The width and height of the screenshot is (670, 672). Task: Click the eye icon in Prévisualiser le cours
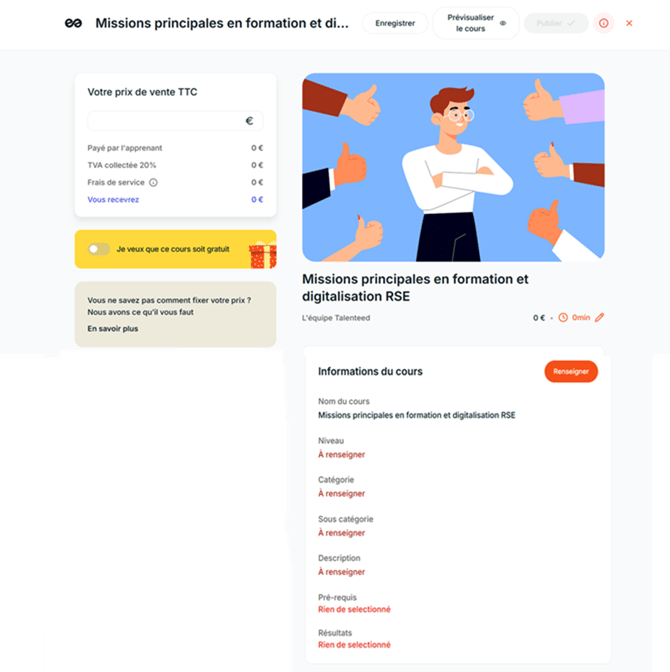click(503, 23)
